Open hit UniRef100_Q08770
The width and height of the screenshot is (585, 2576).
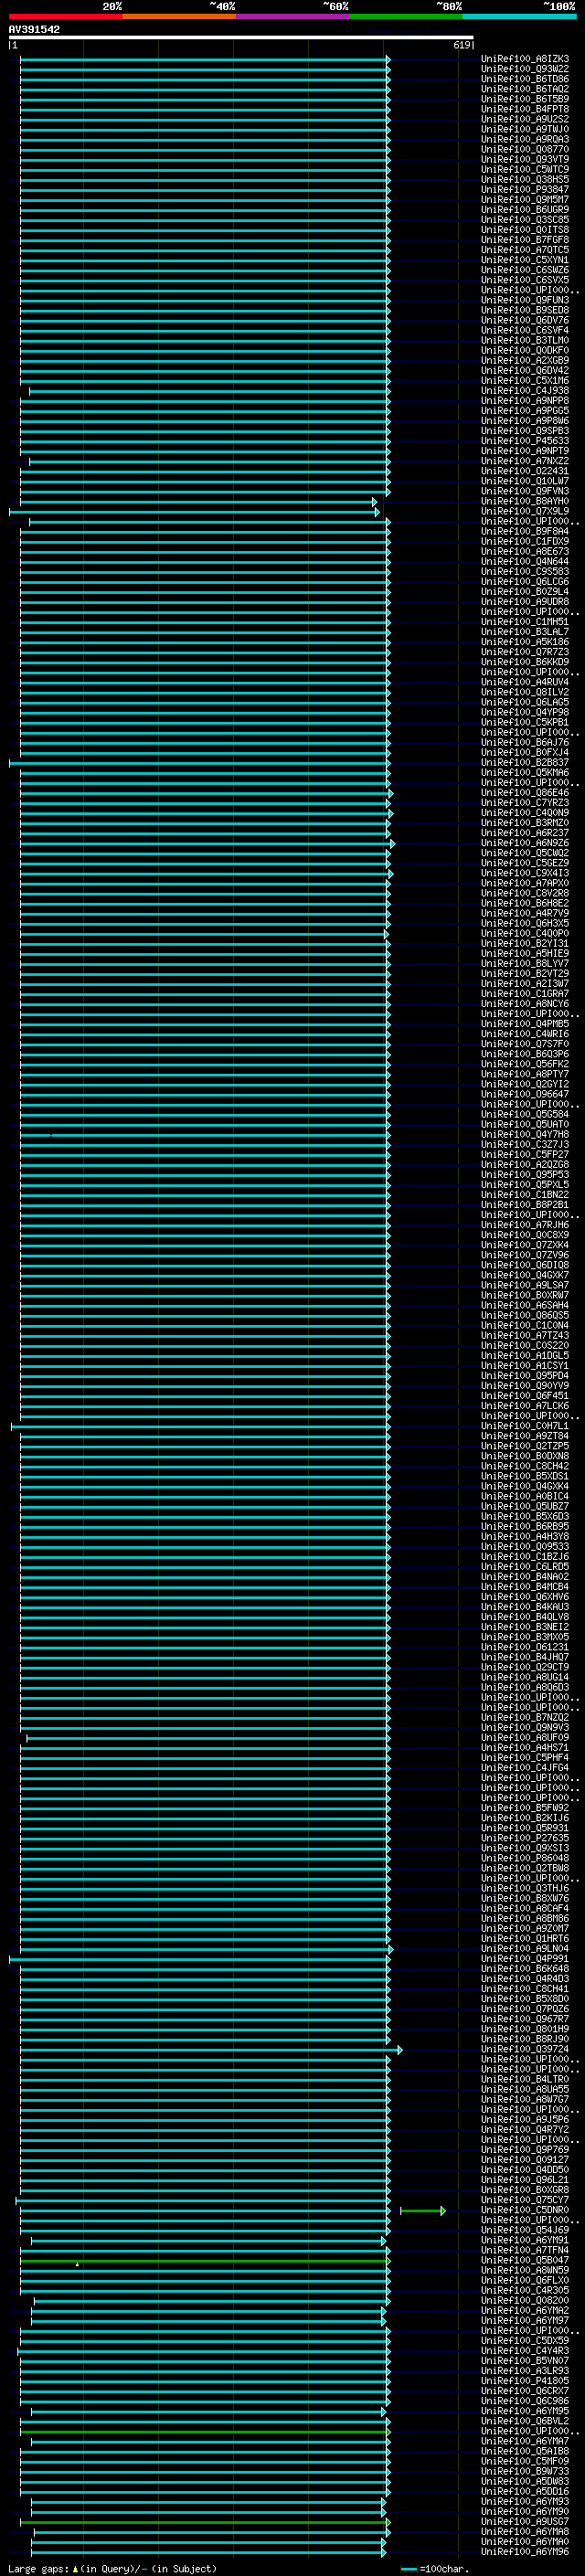pyautogui.click(x=525, y=150)
